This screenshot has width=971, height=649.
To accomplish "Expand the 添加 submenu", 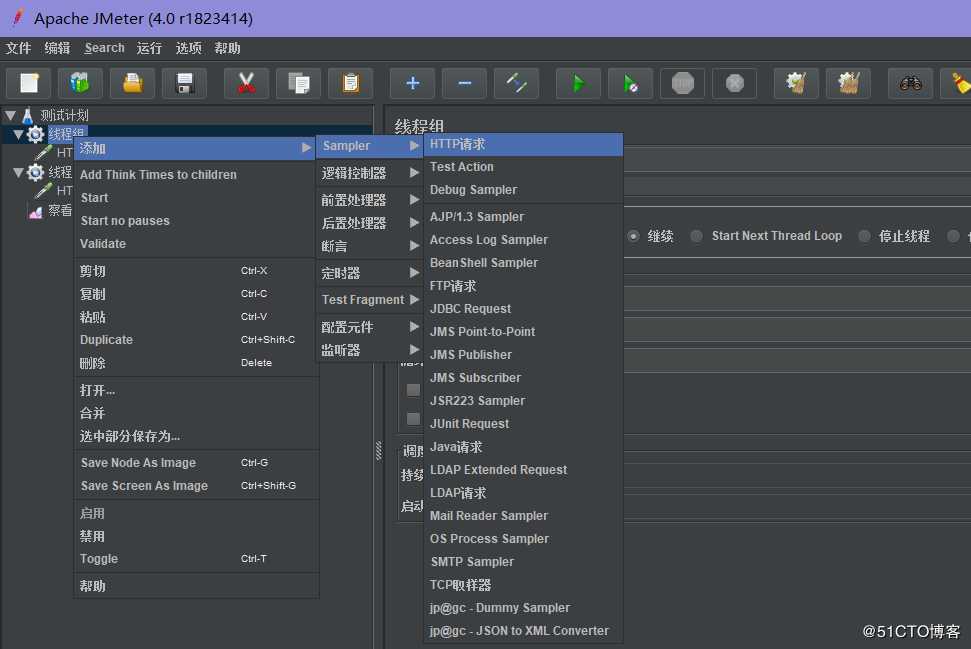I will coord(194,148).
